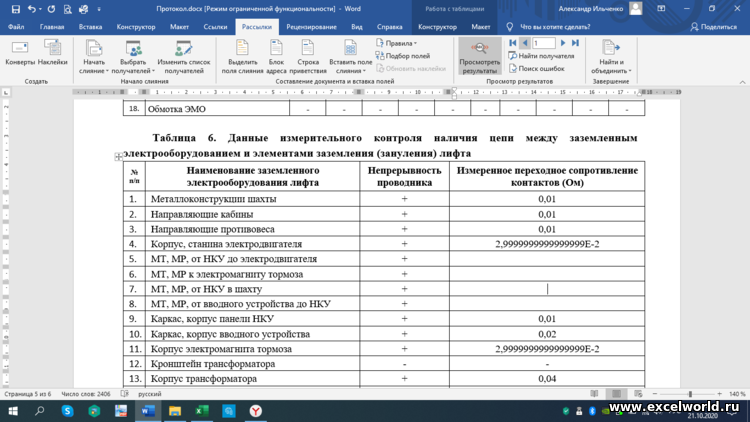Screen dimensions: 750x422
Task: Open Yandex Browser from the taskbar
Action: [256, 411]
